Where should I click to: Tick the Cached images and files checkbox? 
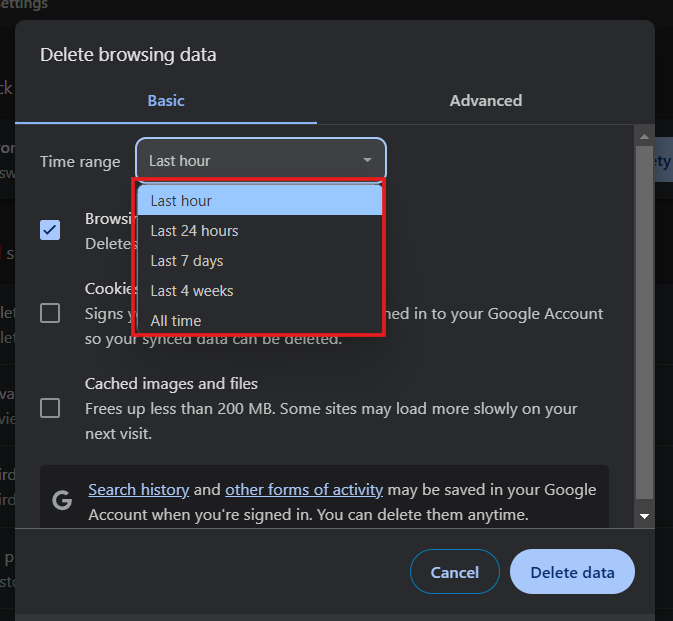tap(50, 408)
